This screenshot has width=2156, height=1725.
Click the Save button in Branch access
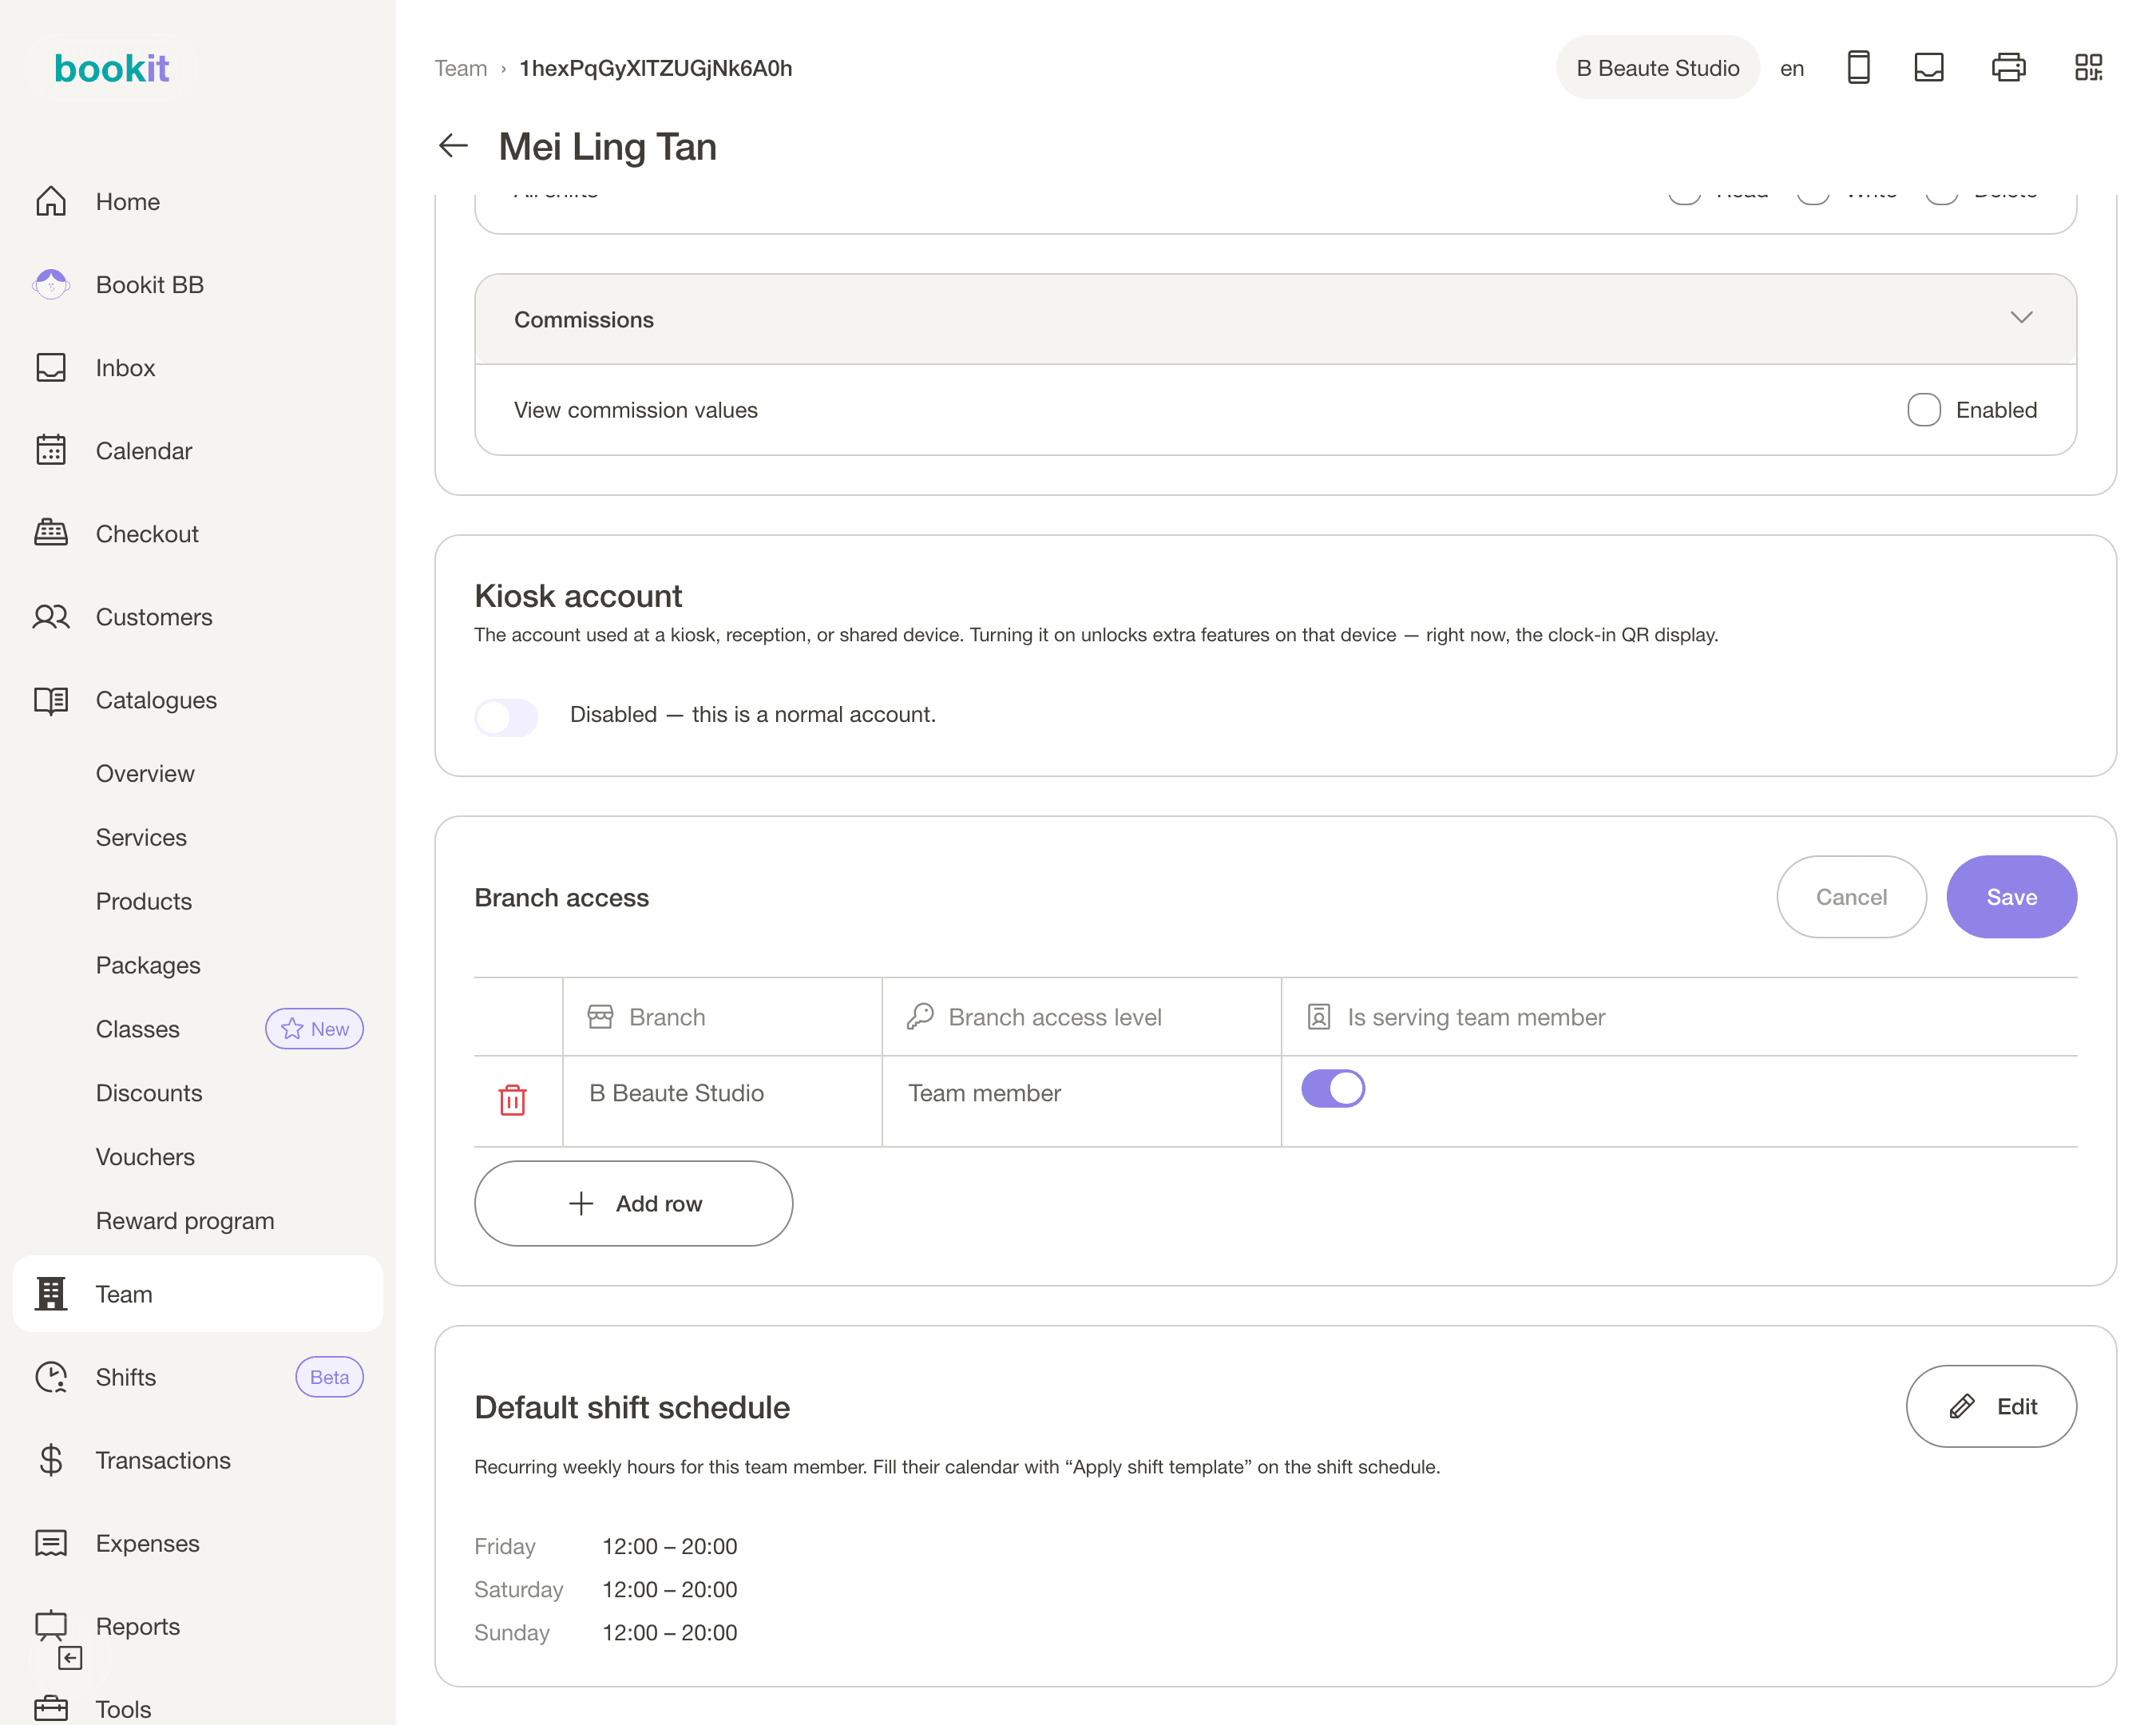pos(2011,897)
